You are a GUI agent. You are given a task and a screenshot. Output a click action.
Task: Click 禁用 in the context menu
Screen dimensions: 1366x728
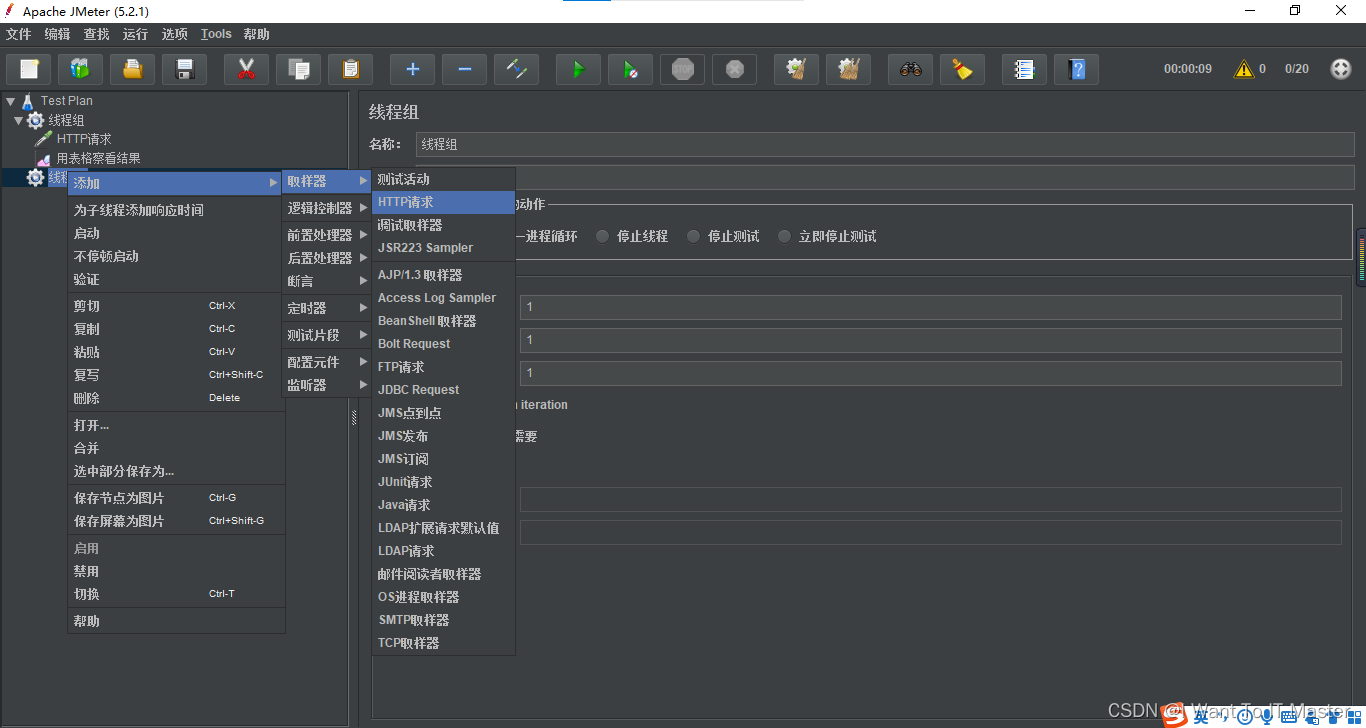[176, 571]
